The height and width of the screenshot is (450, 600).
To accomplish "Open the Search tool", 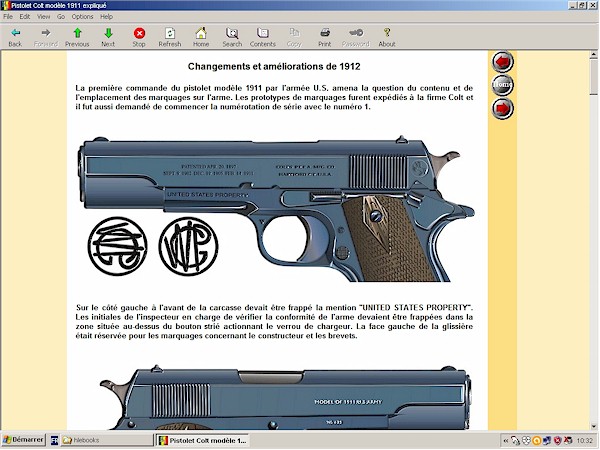I will [x=232, y=37].
